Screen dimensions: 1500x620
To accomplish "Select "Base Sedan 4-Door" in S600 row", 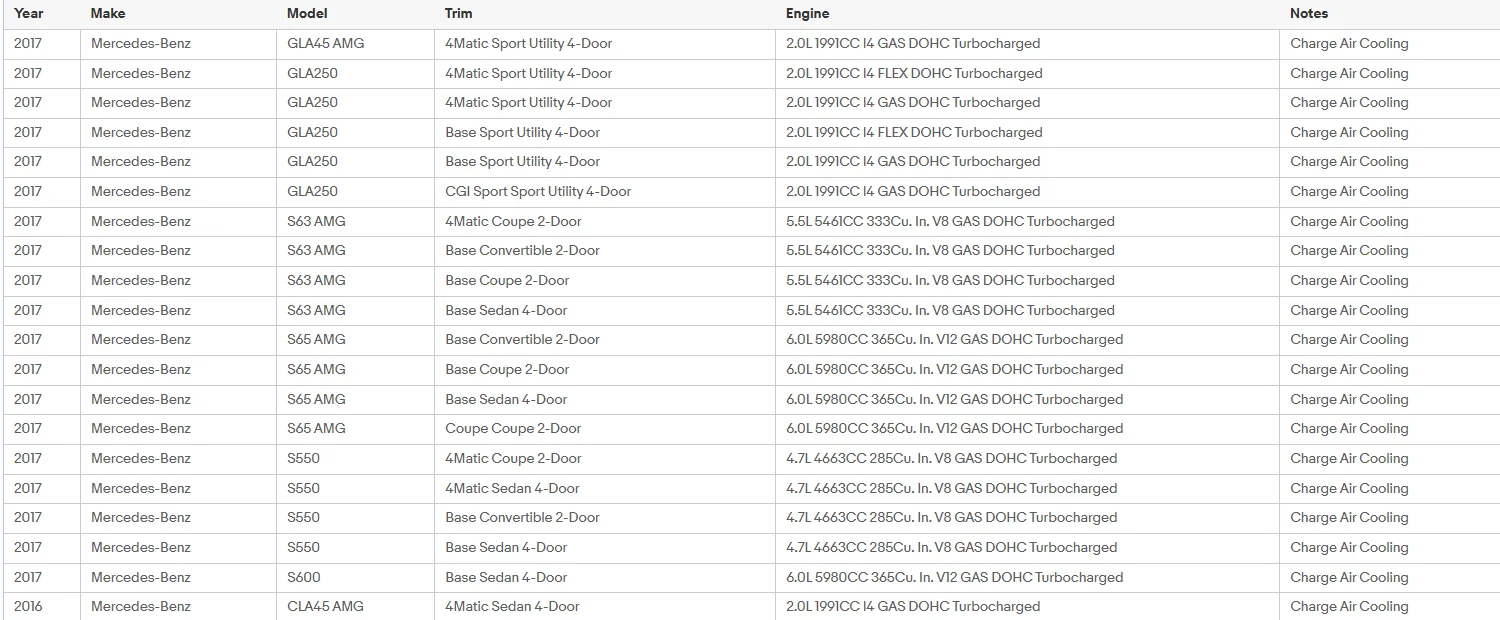I will [x=506, y=577].
